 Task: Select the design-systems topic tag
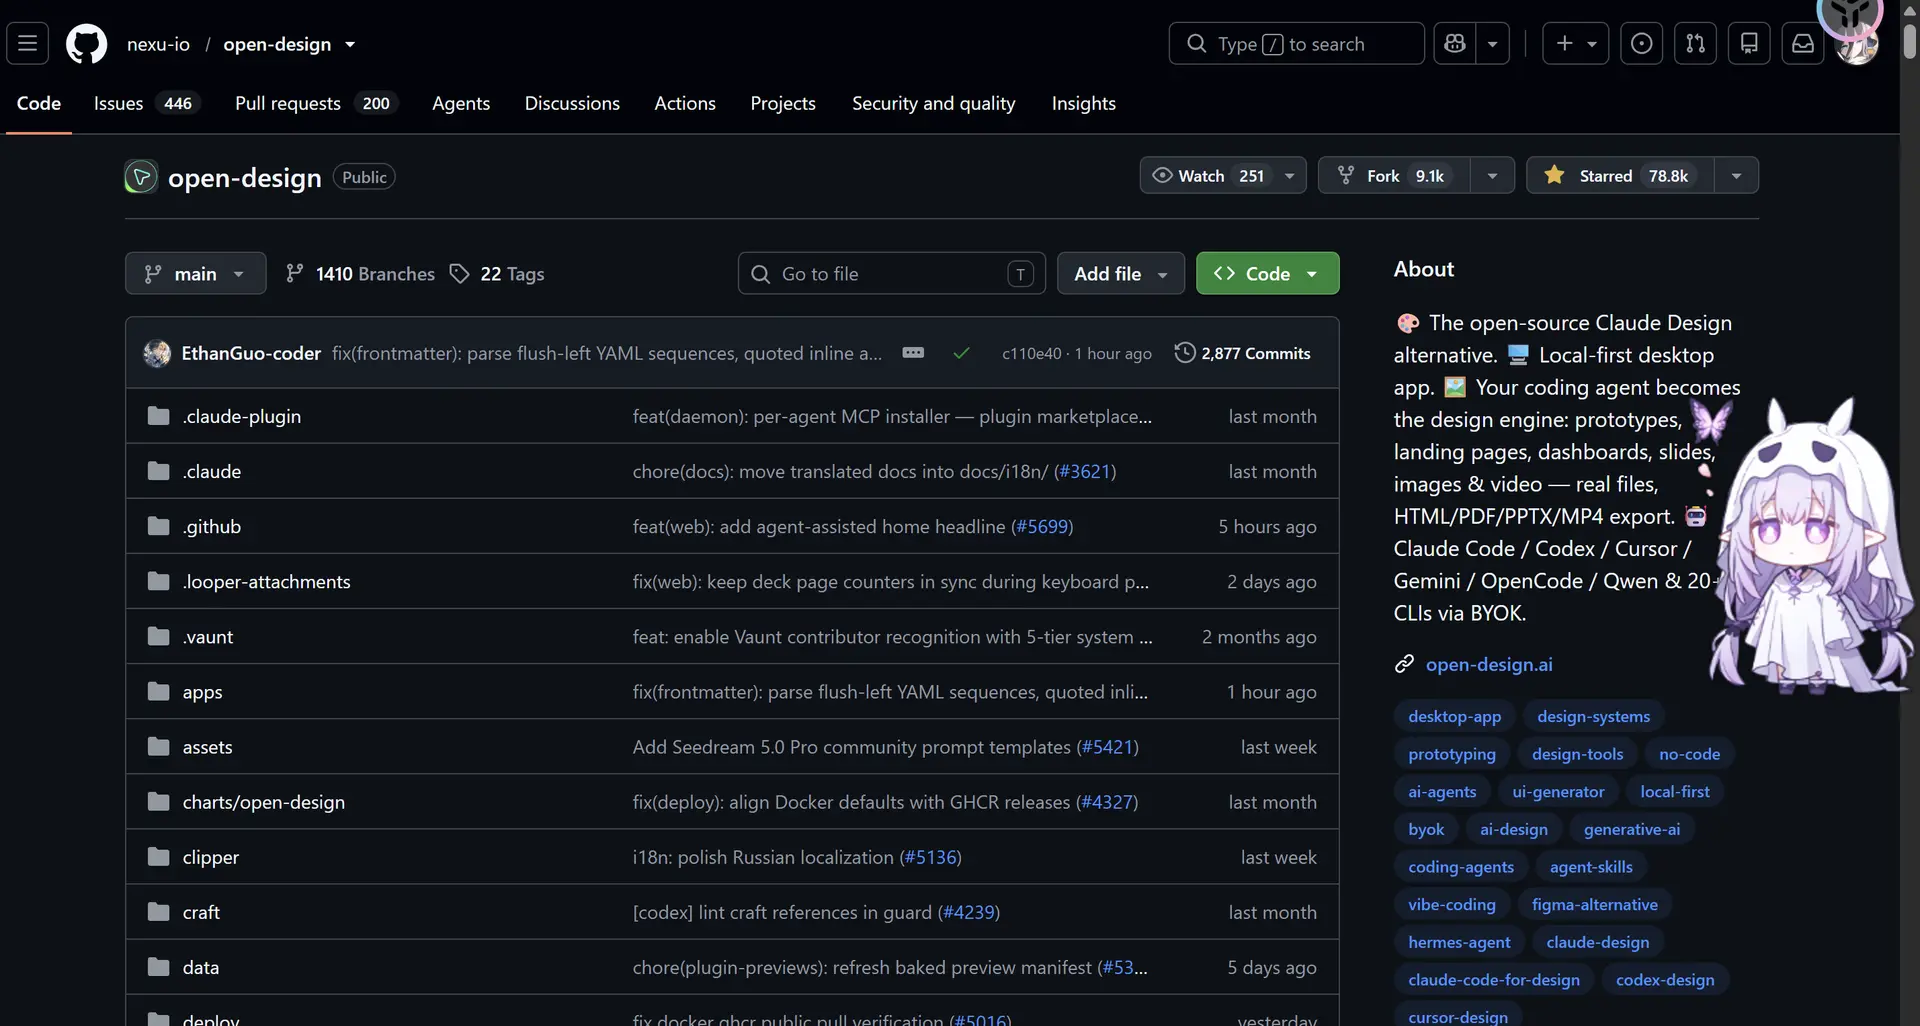tap(1593, 716)
